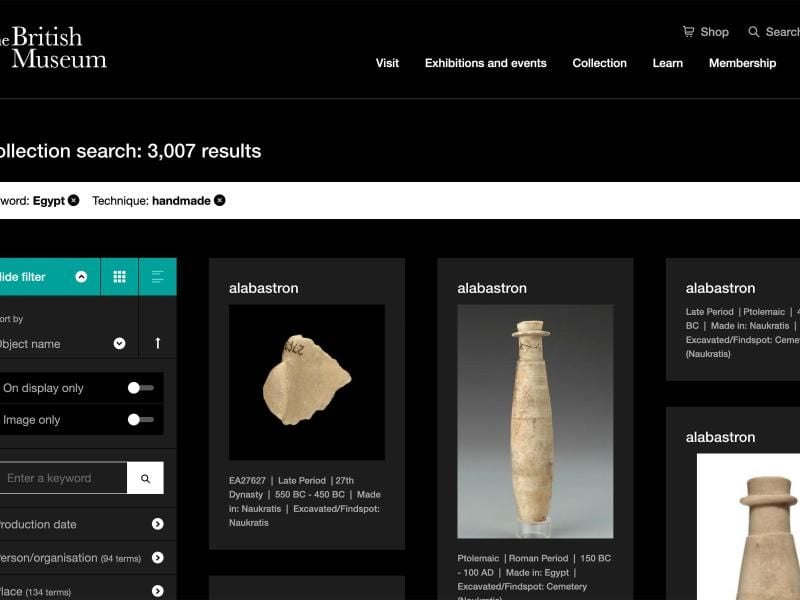
Task: Click alabastron title above vase image
Action: tap(492, 288)
